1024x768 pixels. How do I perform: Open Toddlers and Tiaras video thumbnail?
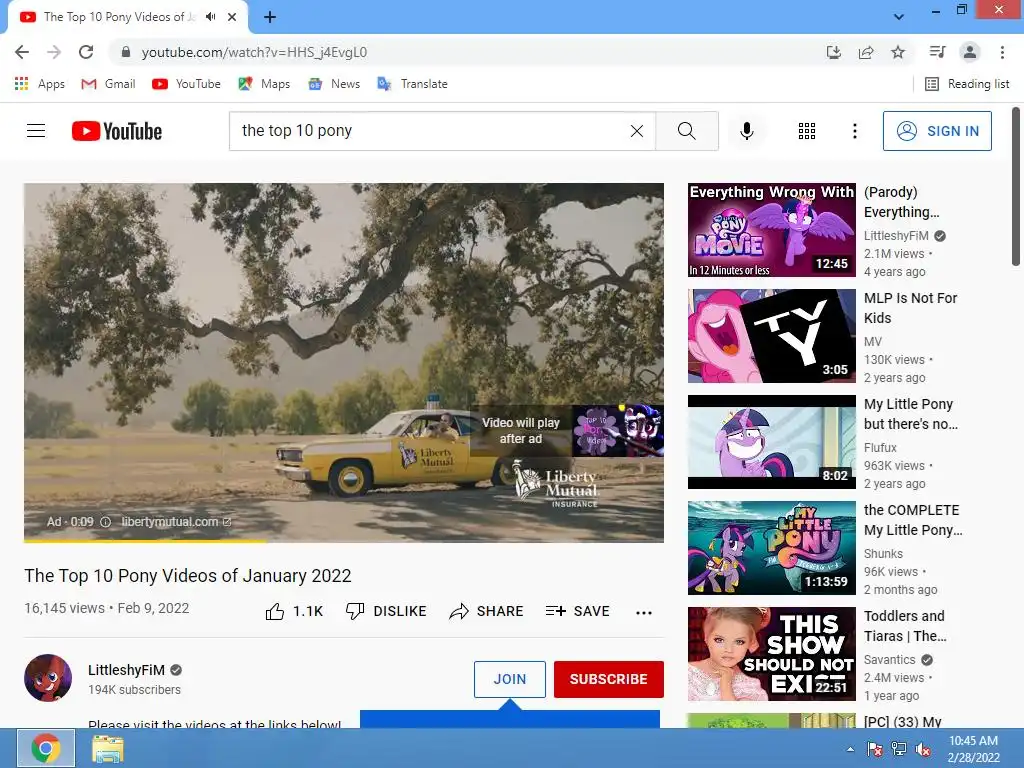[771, 654]
